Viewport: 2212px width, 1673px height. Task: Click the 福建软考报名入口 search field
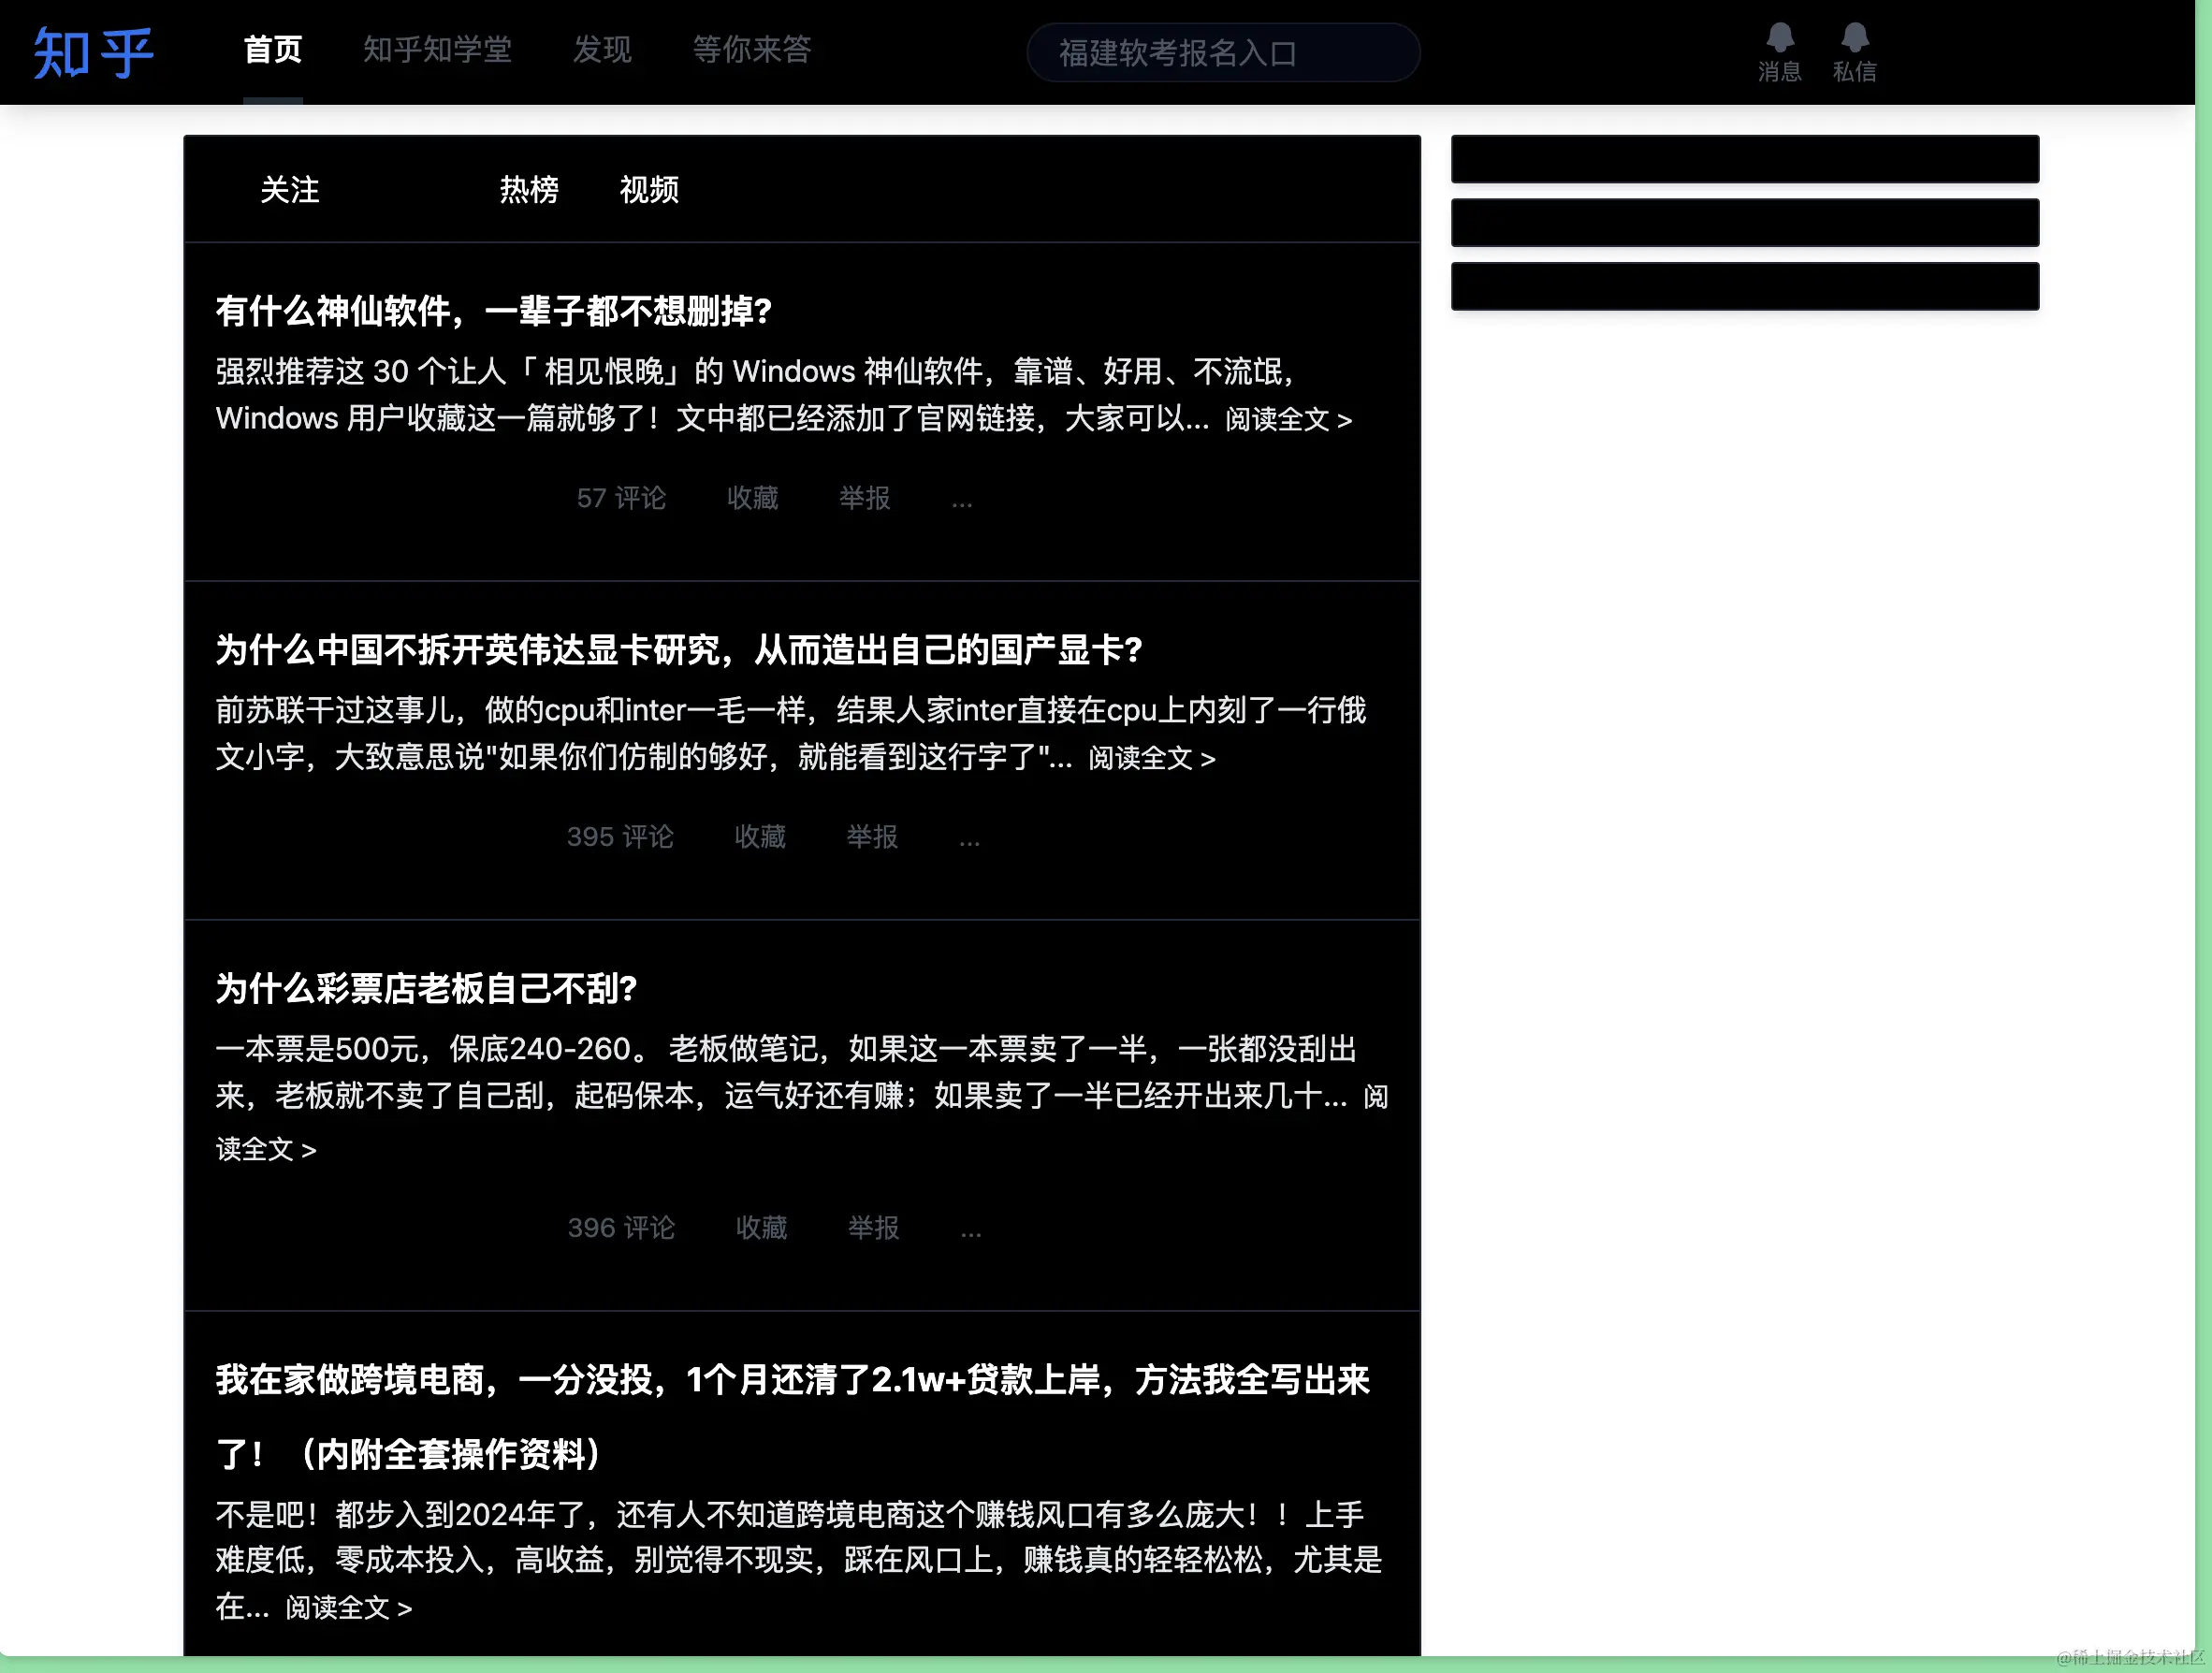click(x=1222, y=53)
